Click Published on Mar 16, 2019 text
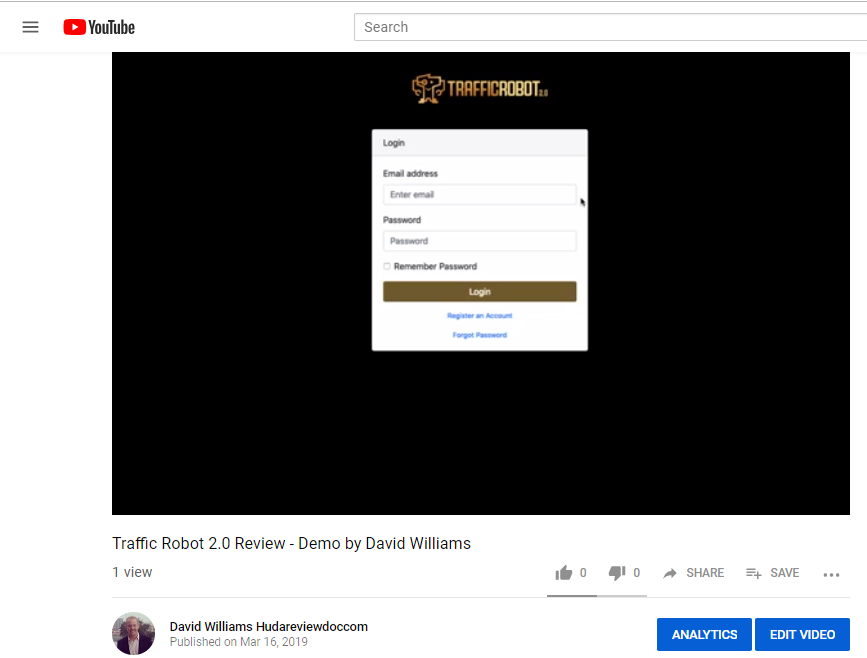Screen dimensions: 867x658 [239, 642]
